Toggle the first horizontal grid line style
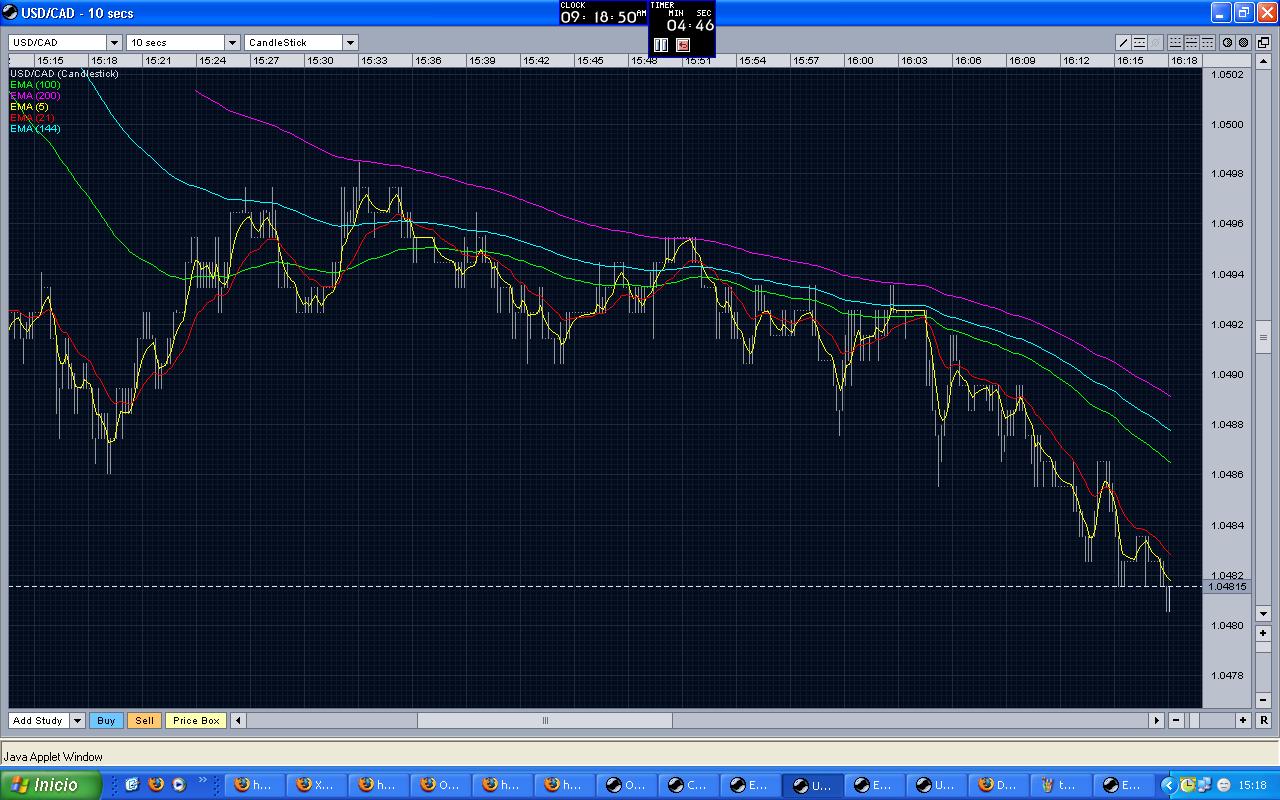 (x=1176, y=43)
